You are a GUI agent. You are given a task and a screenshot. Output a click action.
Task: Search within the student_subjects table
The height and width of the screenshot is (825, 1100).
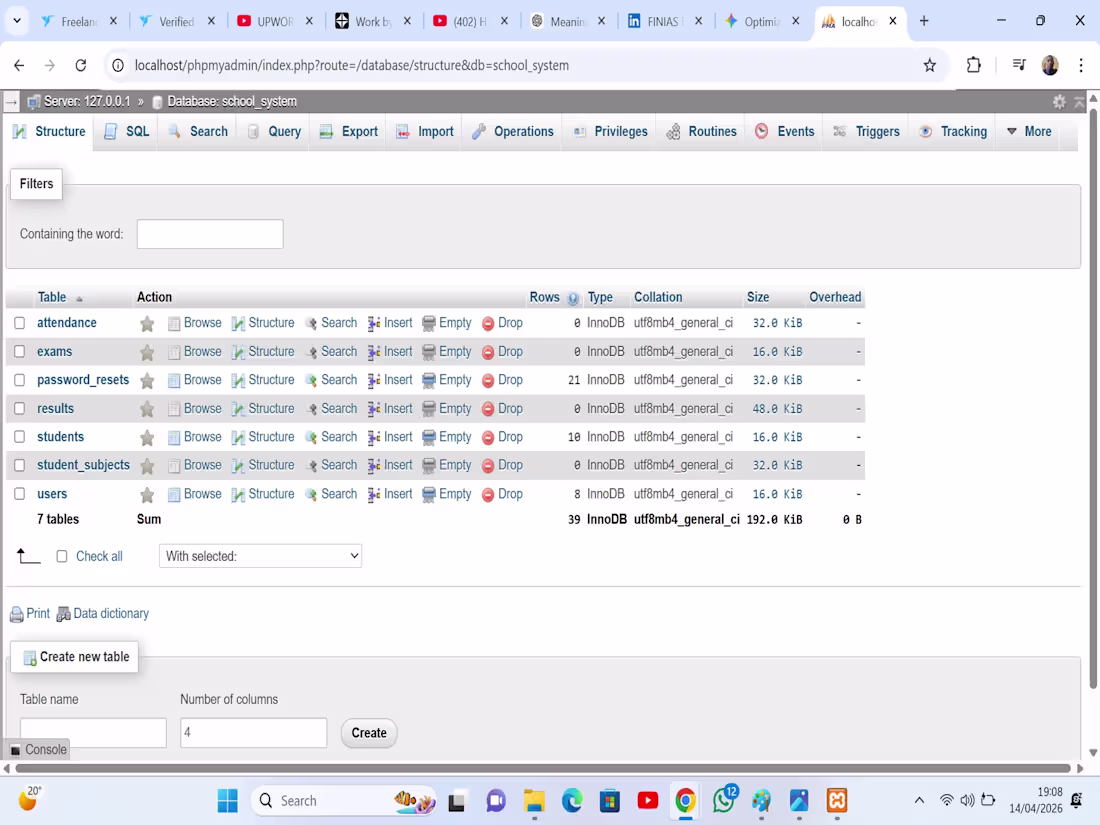(x=339, y=465)
